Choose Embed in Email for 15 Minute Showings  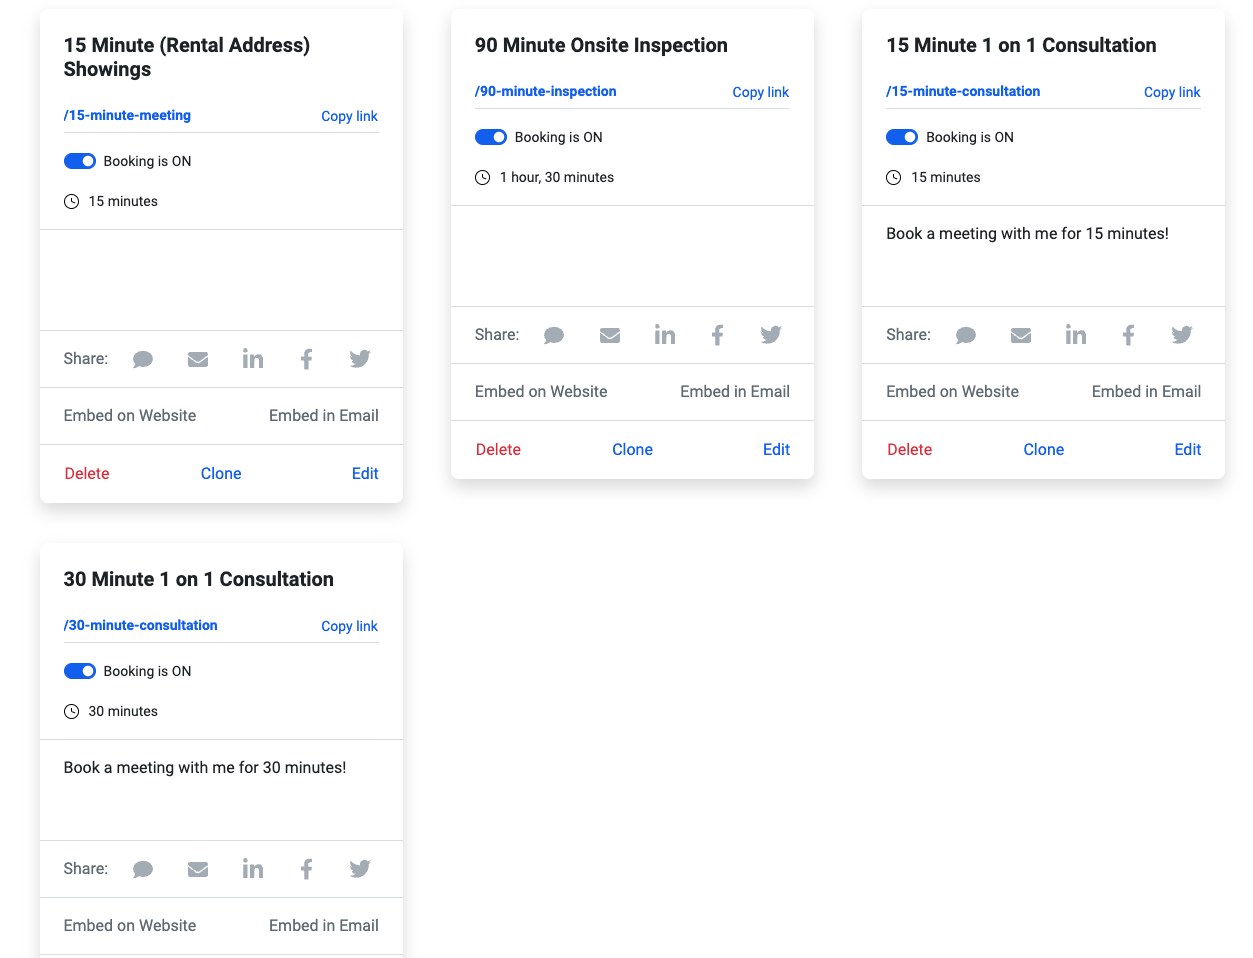pyautogui.click(x=323, y=416)
